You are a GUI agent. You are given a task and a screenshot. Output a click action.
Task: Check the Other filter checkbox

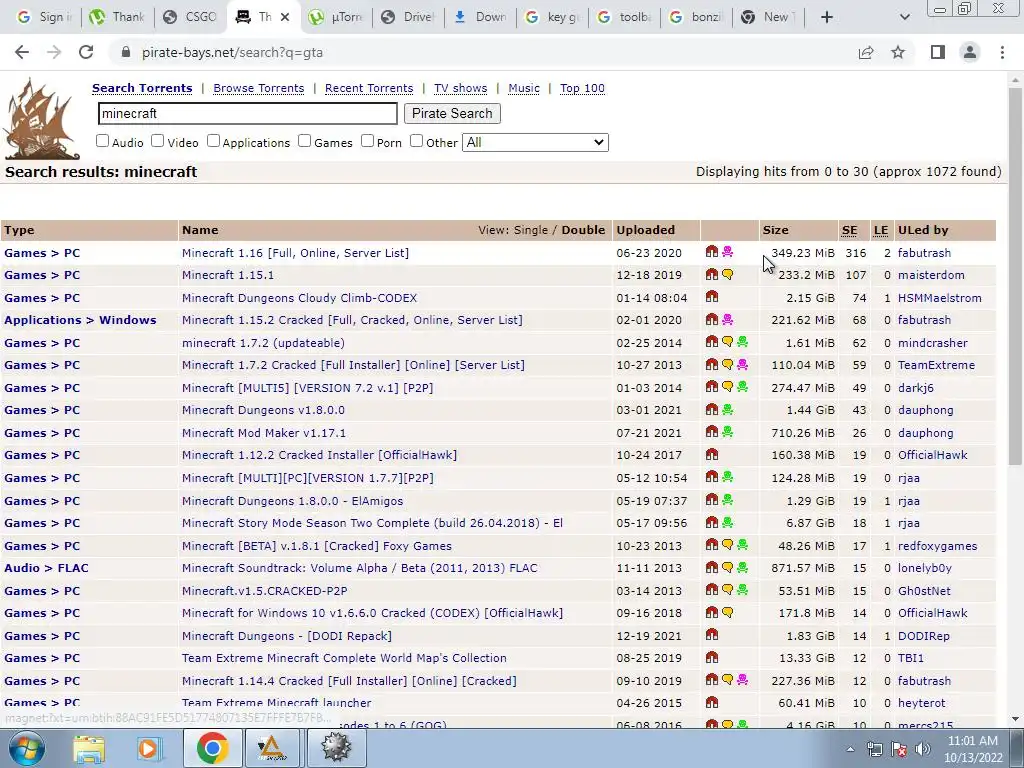[417, 140]
